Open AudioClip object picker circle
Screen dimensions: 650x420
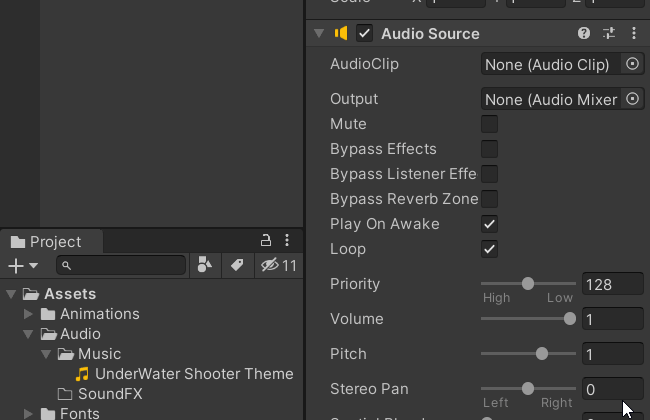[x=632, y=64]
